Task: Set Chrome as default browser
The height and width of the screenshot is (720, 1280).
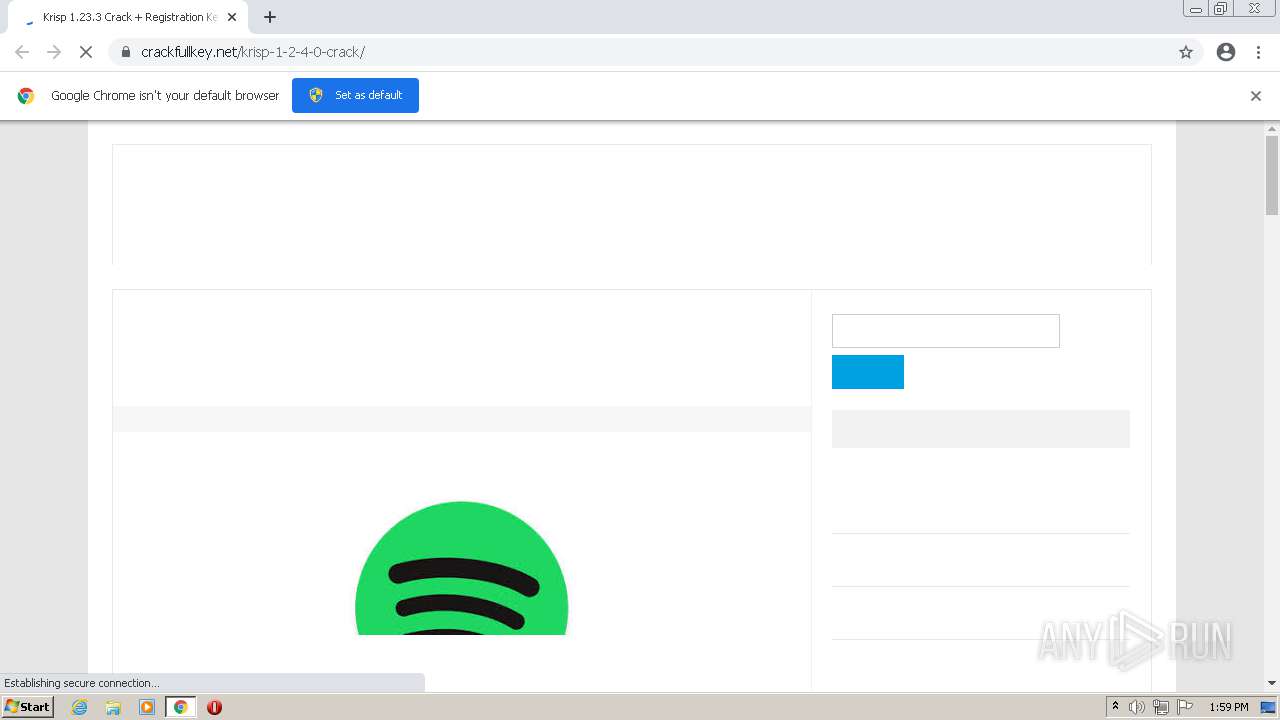Action: pyautogui.click(x=355, y=95)
